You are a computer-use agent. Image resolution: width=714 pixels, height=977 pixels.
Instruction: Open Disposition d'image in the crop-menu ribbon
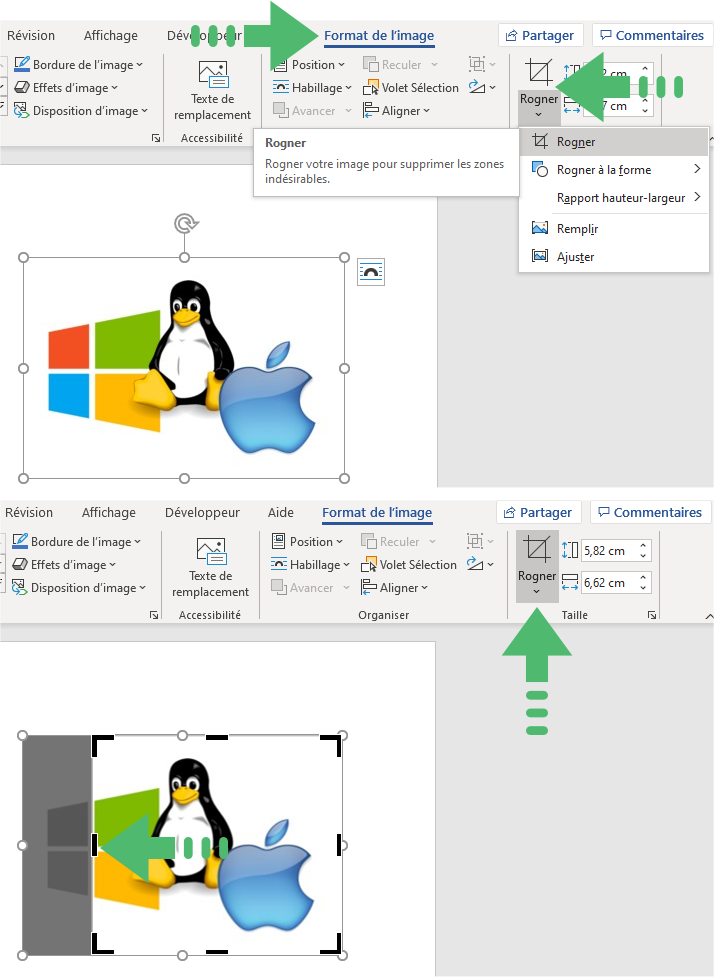point(81,111)
